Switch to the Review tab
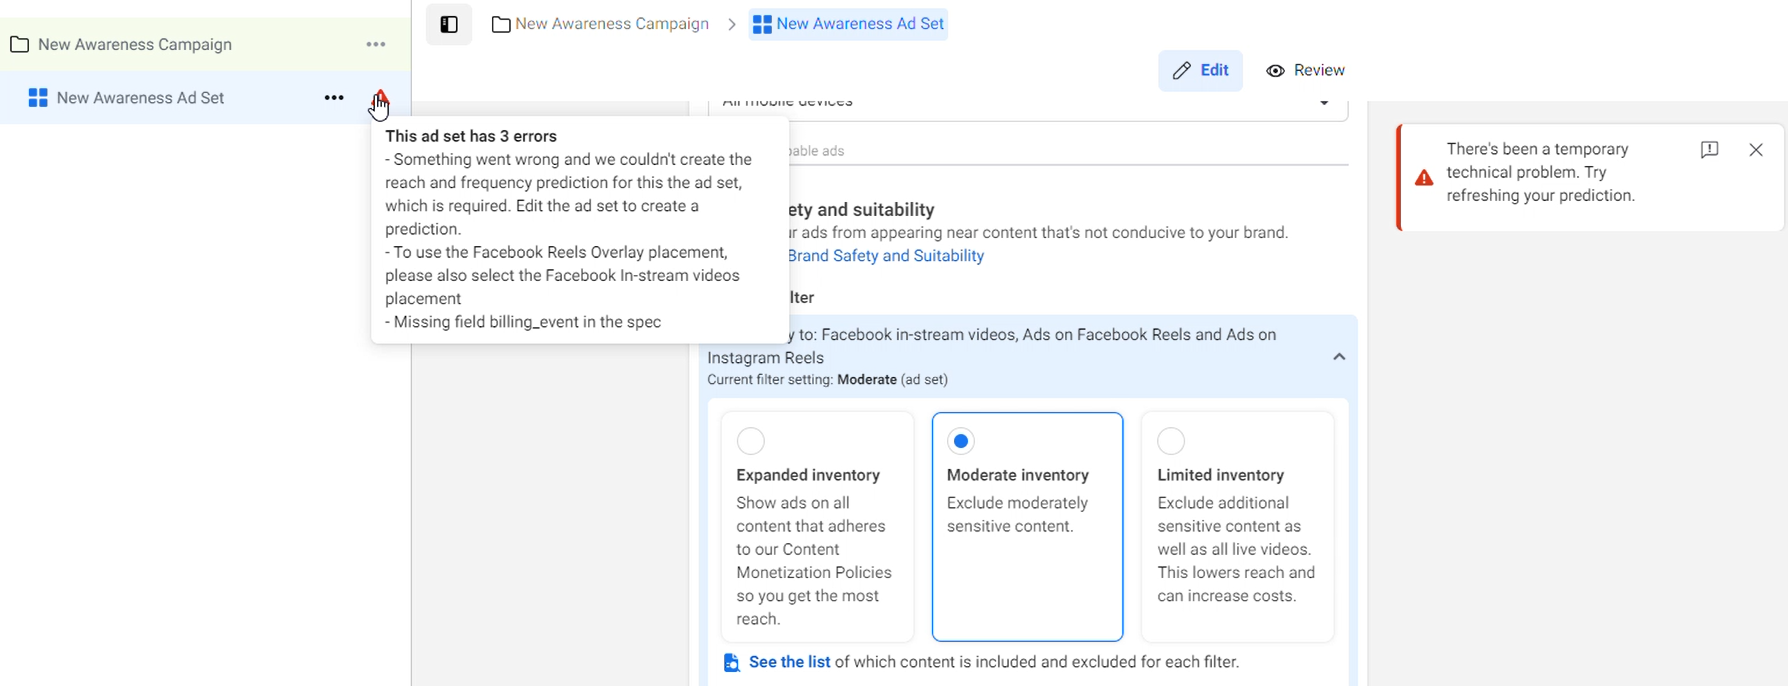 click(1305, 71)
